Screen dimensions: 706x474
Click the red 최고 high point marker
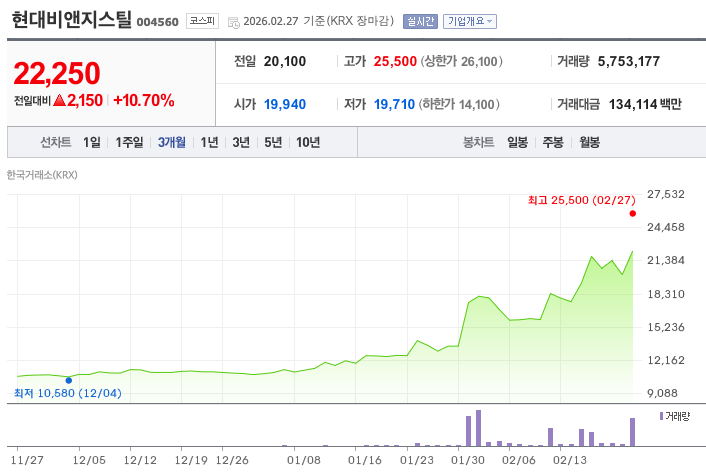(x=633, y=213)
